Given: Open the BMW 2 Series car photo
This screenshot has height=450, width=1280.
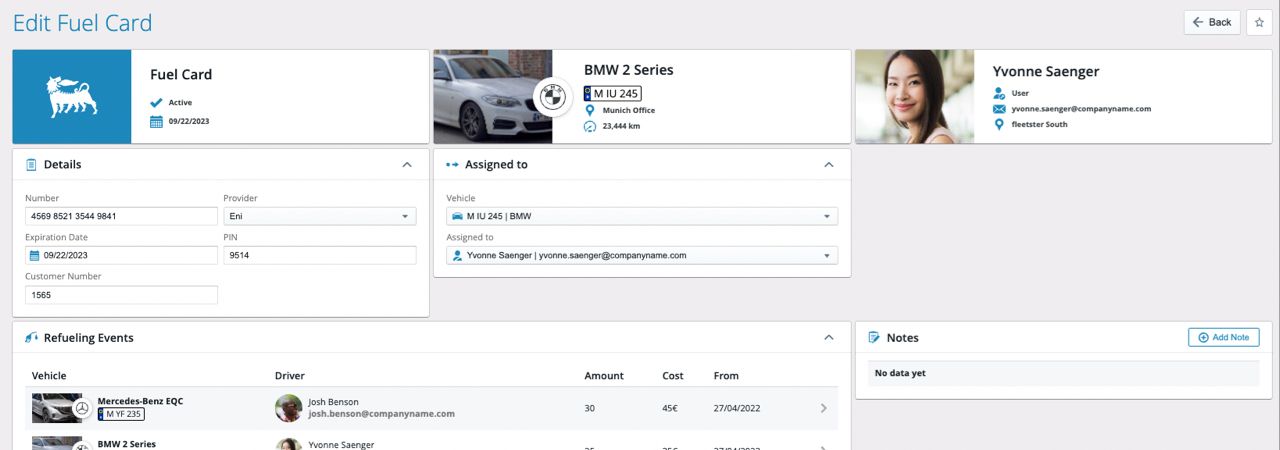Looking at the screenshot, I should [x=492, y=97].
